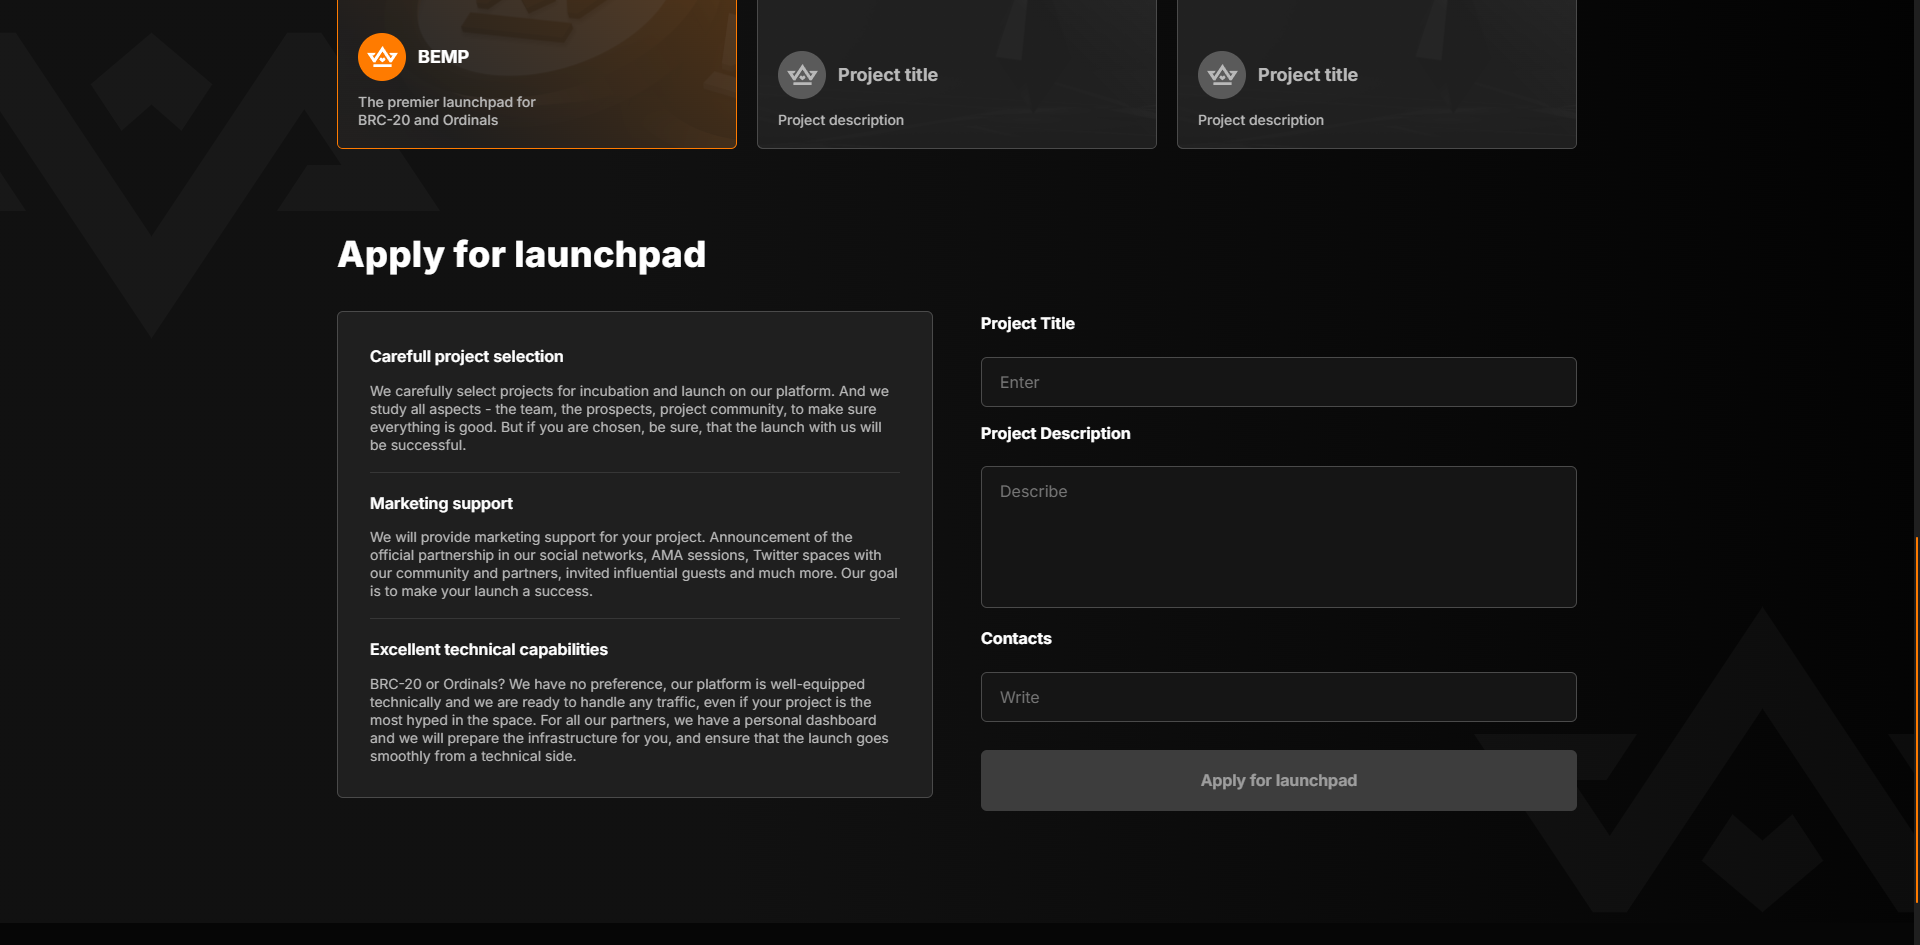The width and height of the screenshot is (1920, 945).
Task: Submit with the Apply for launchpad button
Action: (1278, 780)
